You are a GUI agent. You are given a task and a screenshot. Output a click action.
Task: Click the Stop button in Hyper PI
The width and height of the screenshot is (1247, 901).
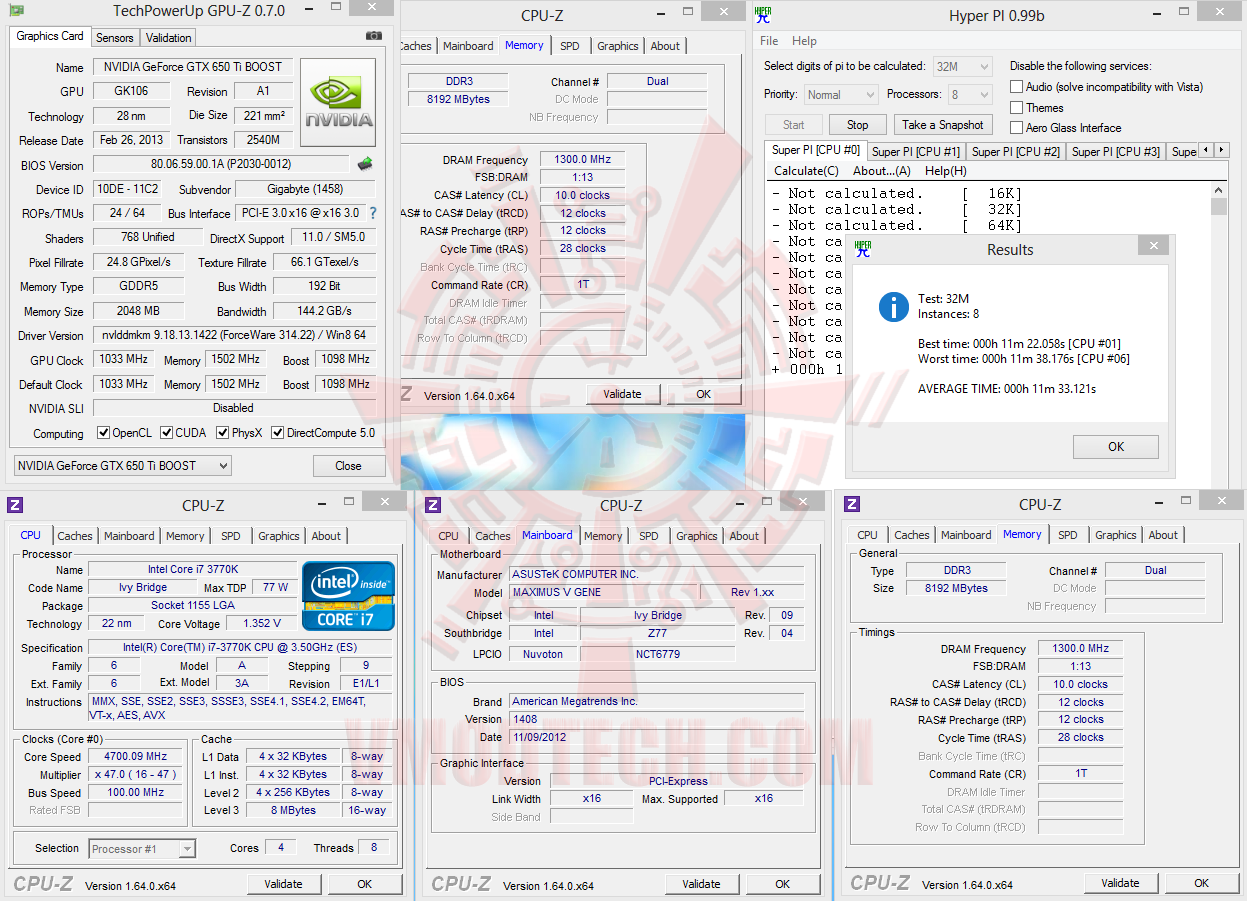click(x=857, y=125)
